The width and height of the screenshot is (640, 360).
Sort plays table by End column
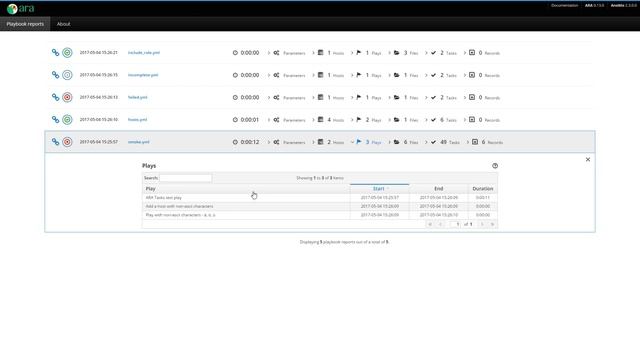coord(438,189)
